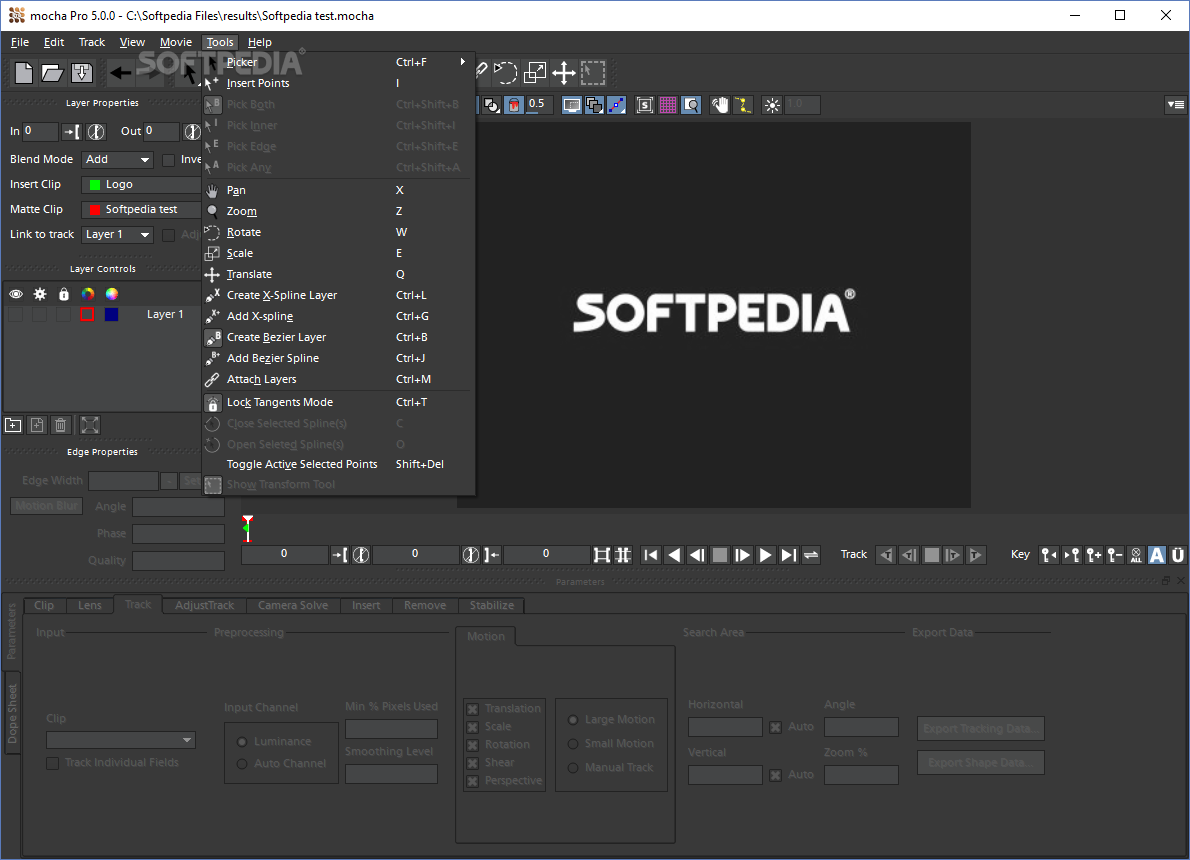
Task: Click the layer In frame number field
Action: (40, 131)
